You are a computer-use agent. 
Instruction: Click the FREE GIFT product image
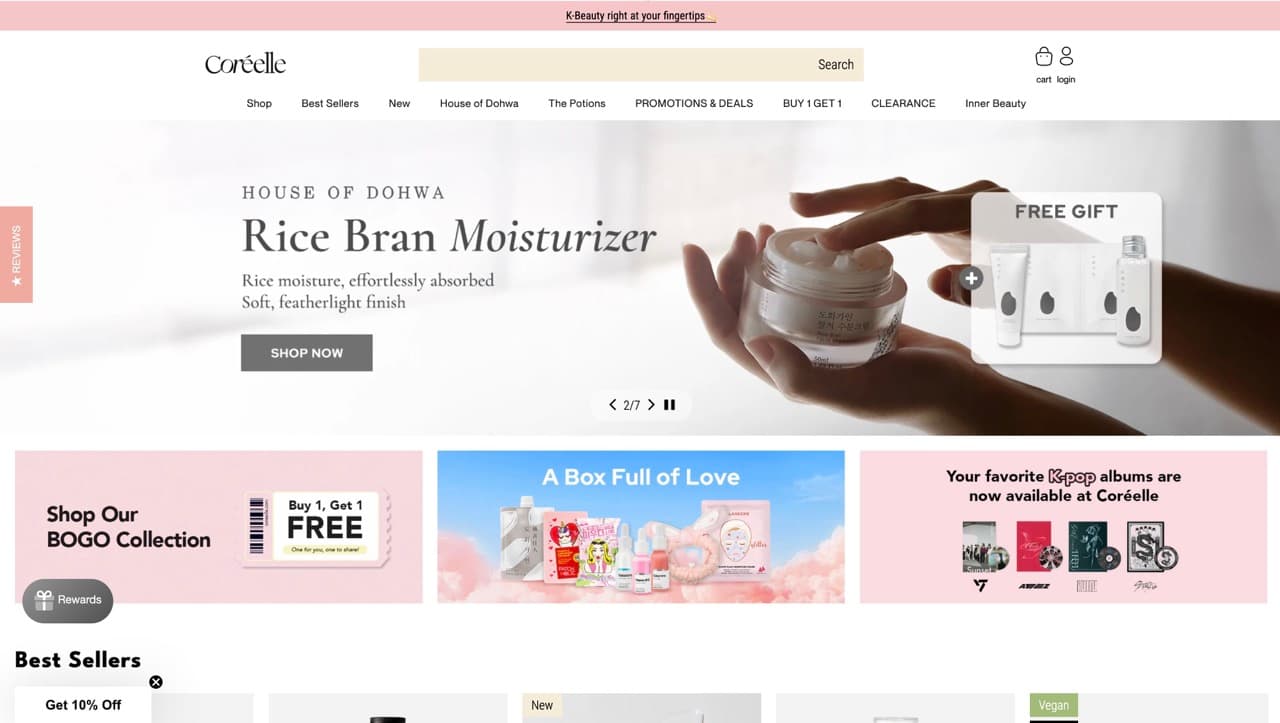(x=1066, y=278)
